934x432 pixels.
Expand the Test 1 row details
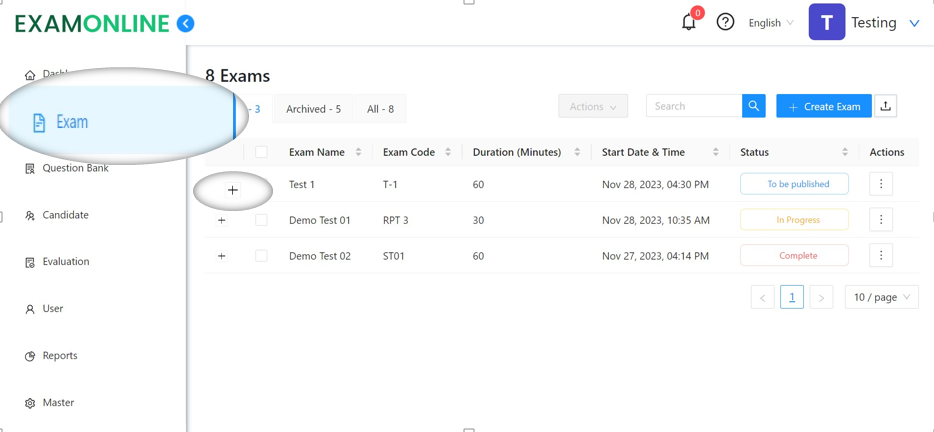pyautogui.click(x=232, y=190)
